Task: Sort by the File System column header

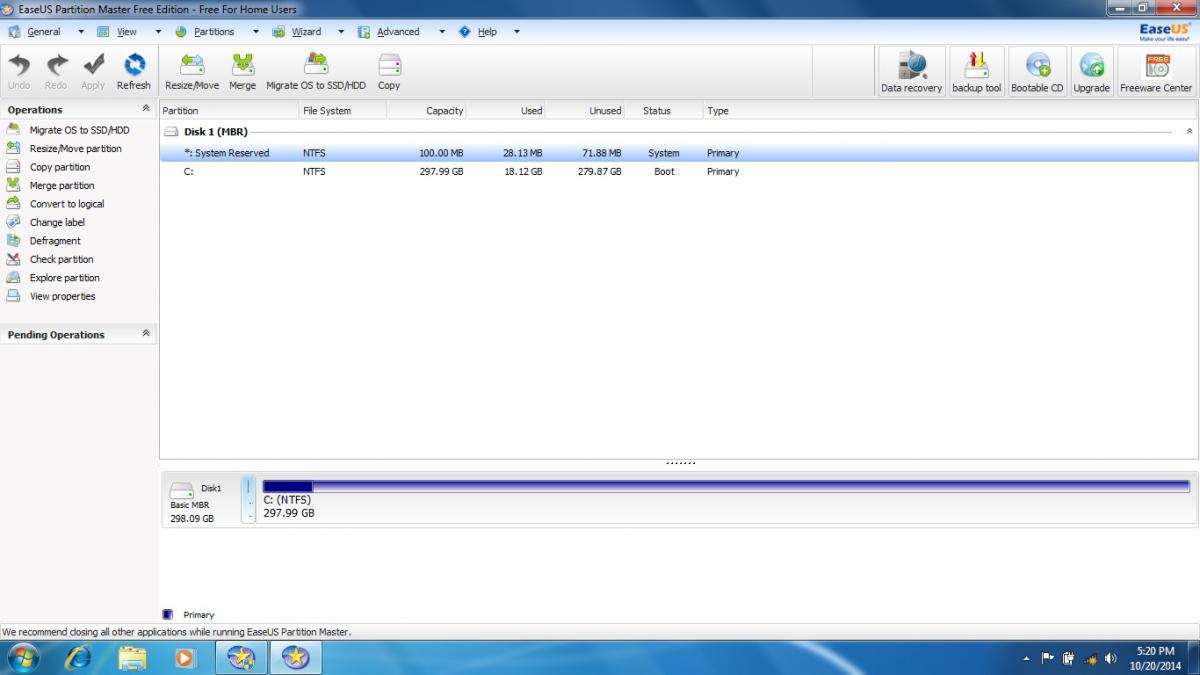Action: 342,111
